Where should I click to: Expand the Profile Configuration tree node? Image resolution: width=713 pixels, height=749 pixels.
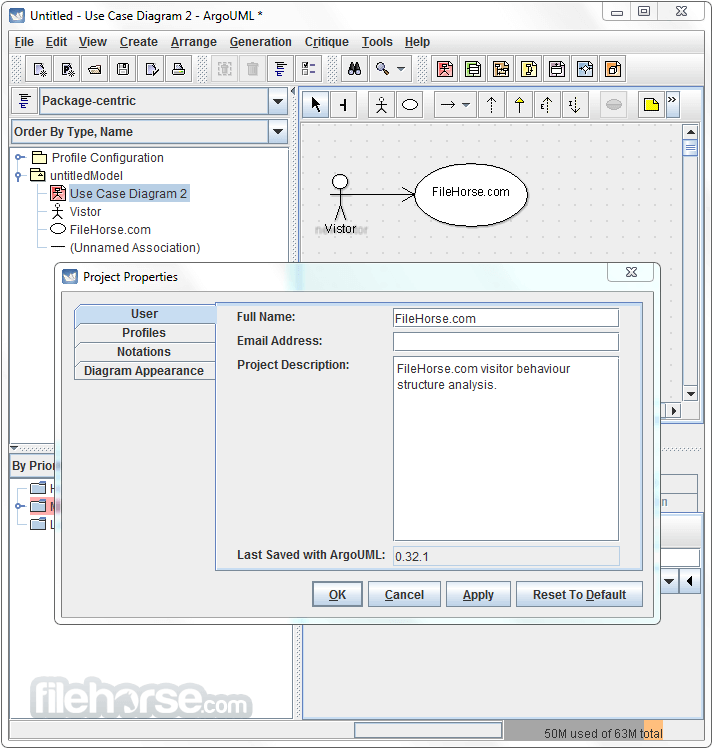(x=19, y=157)
